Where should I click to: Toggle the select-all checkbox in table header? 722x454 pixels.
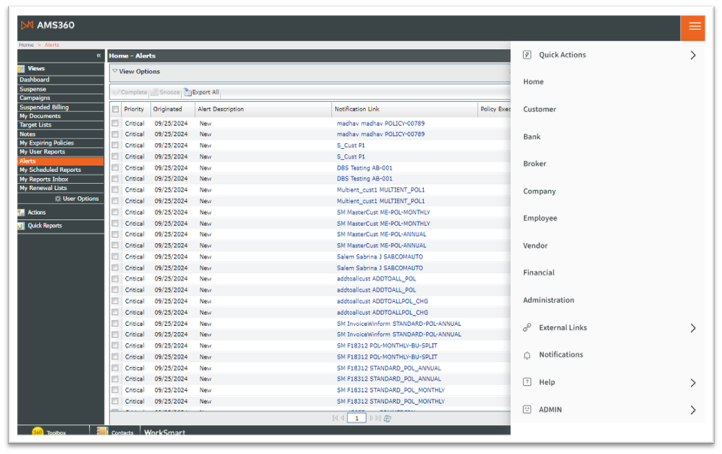116,109
